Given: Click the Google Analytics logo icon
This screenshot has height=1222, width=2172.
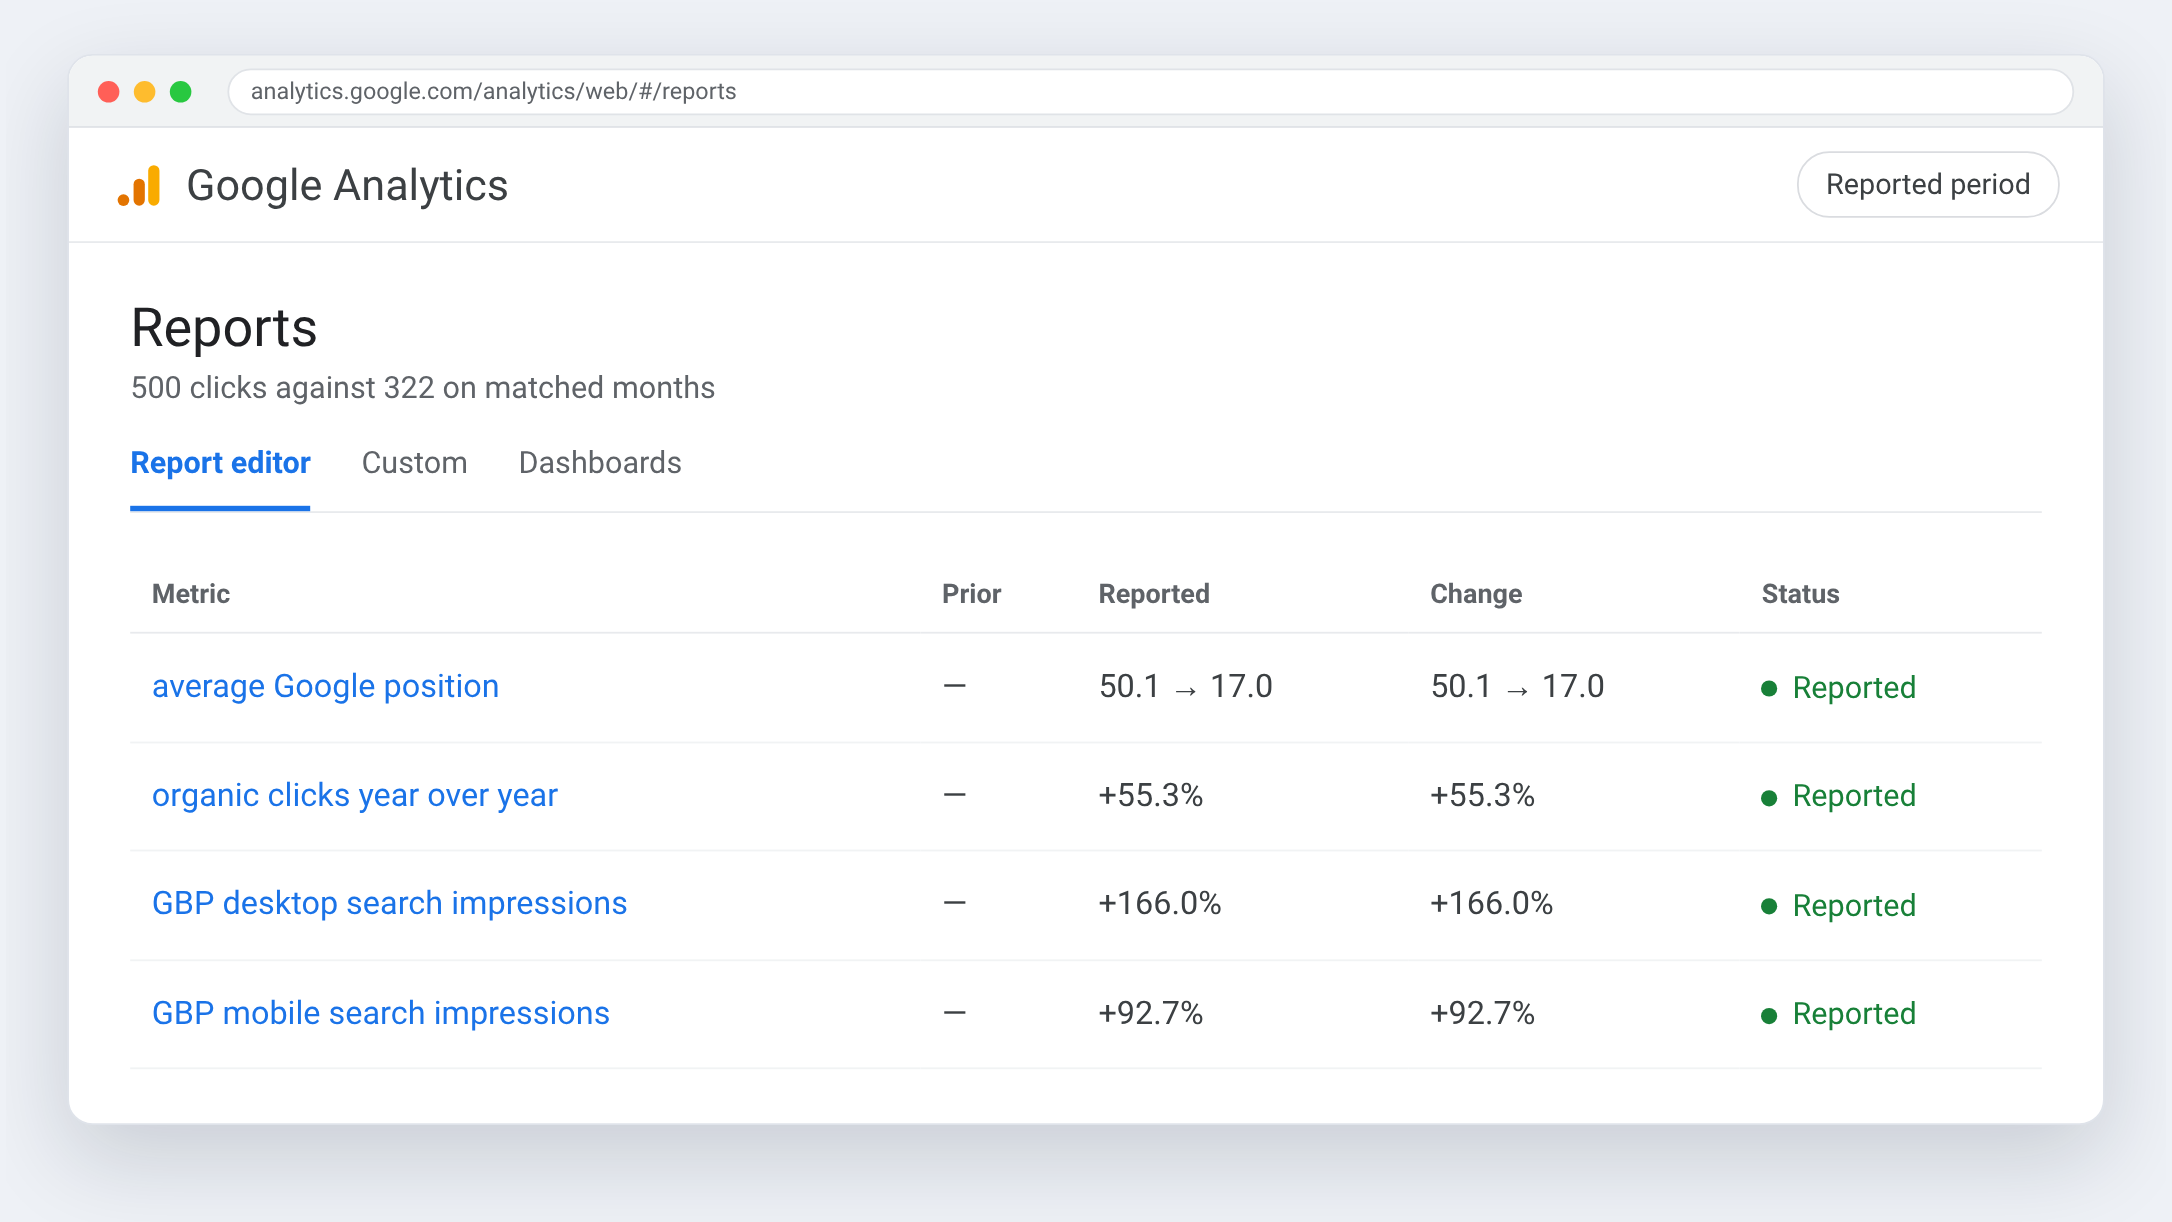Looking at the screenshot, I should [139, 186].
